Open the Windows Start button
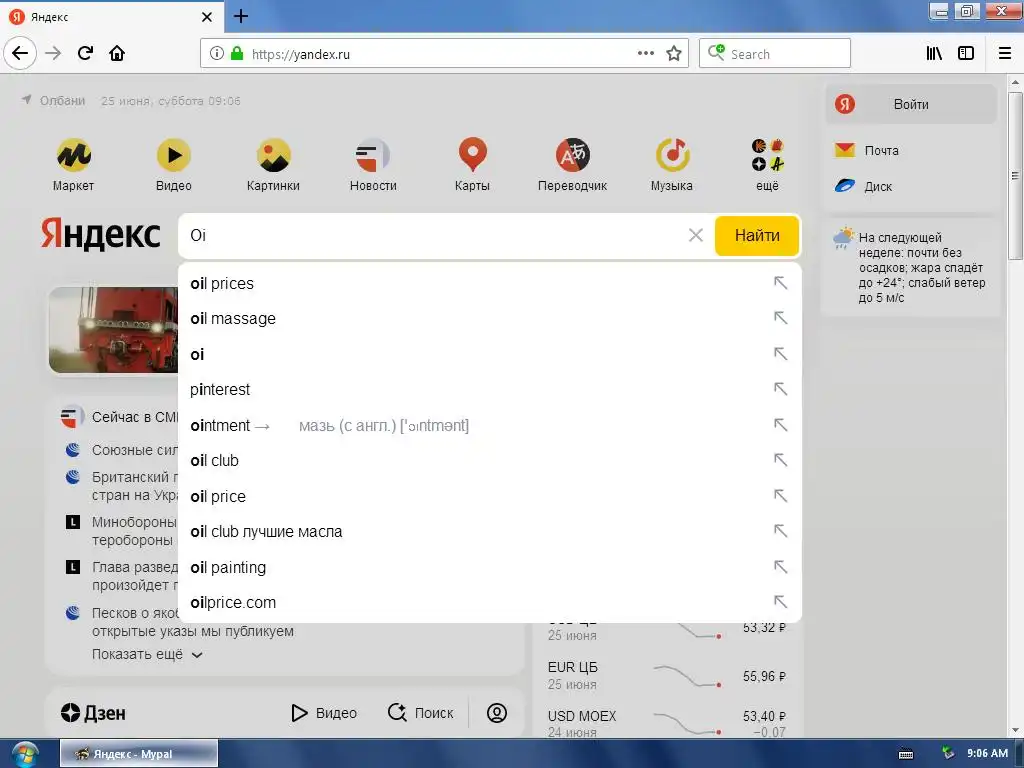Viewport: 1024px width, 768px height. pyautogui.click(x=25, y=754)
